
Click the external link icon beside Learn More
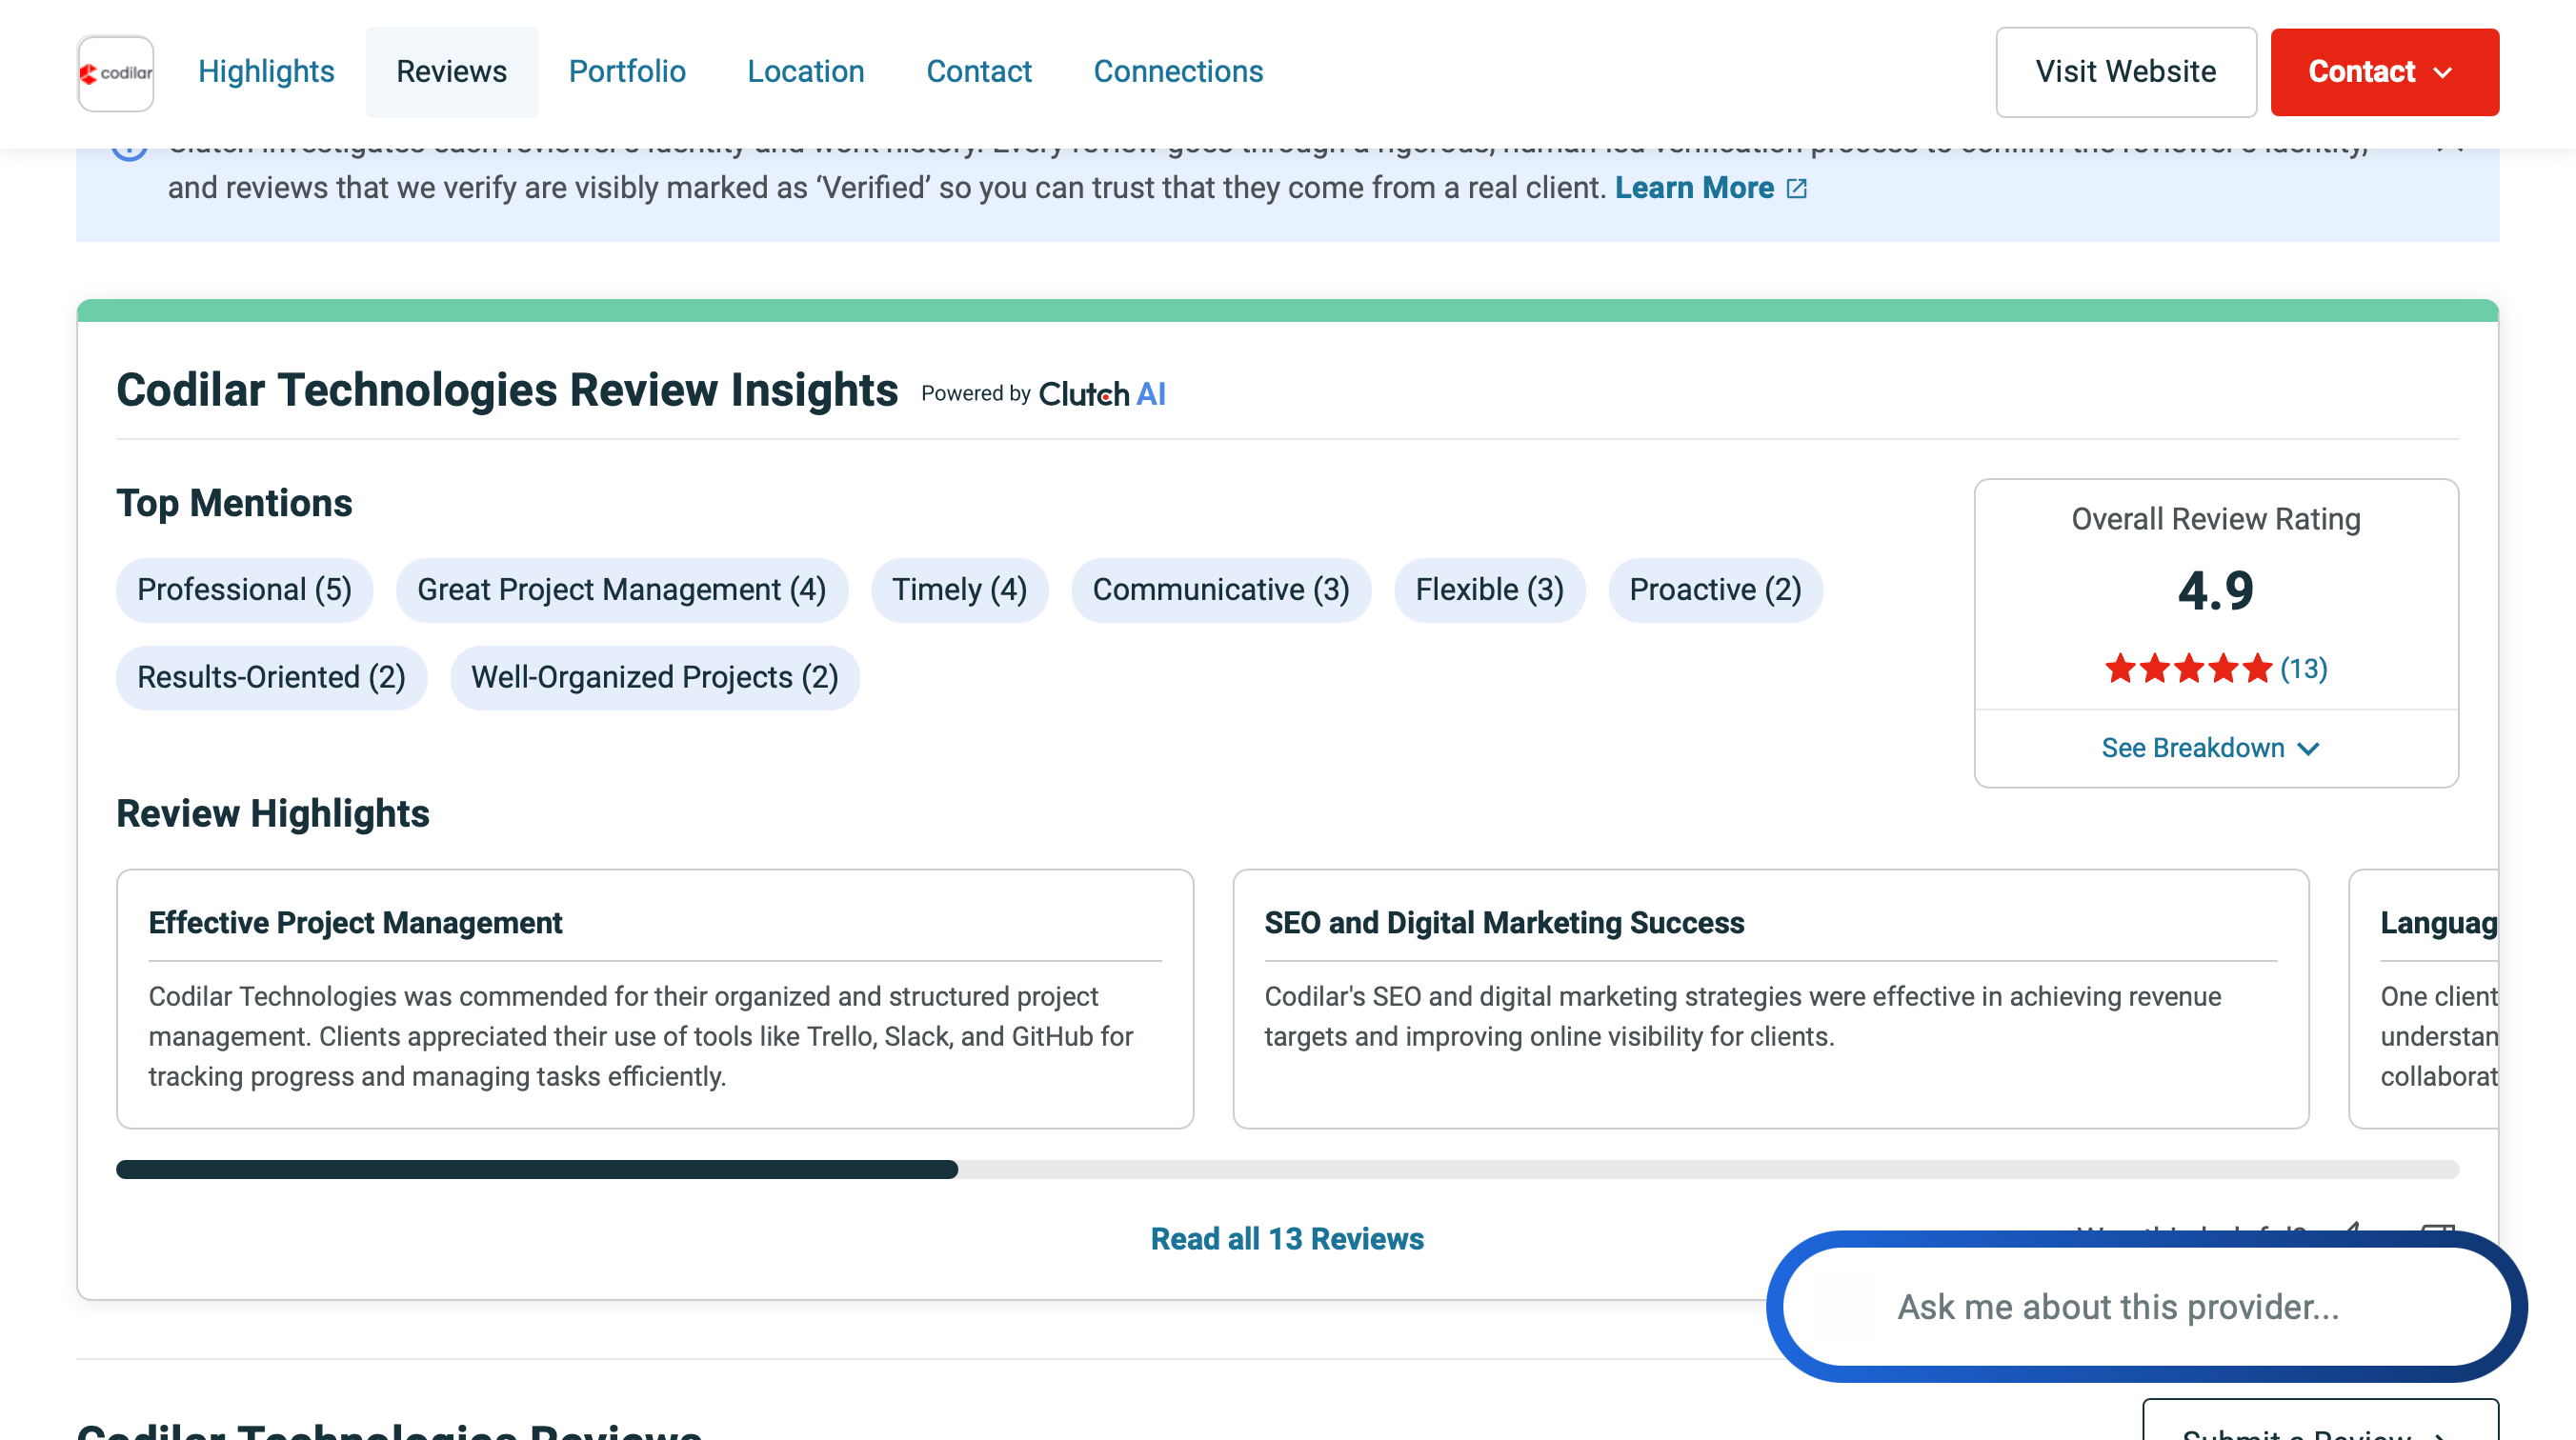point(1796,189)
